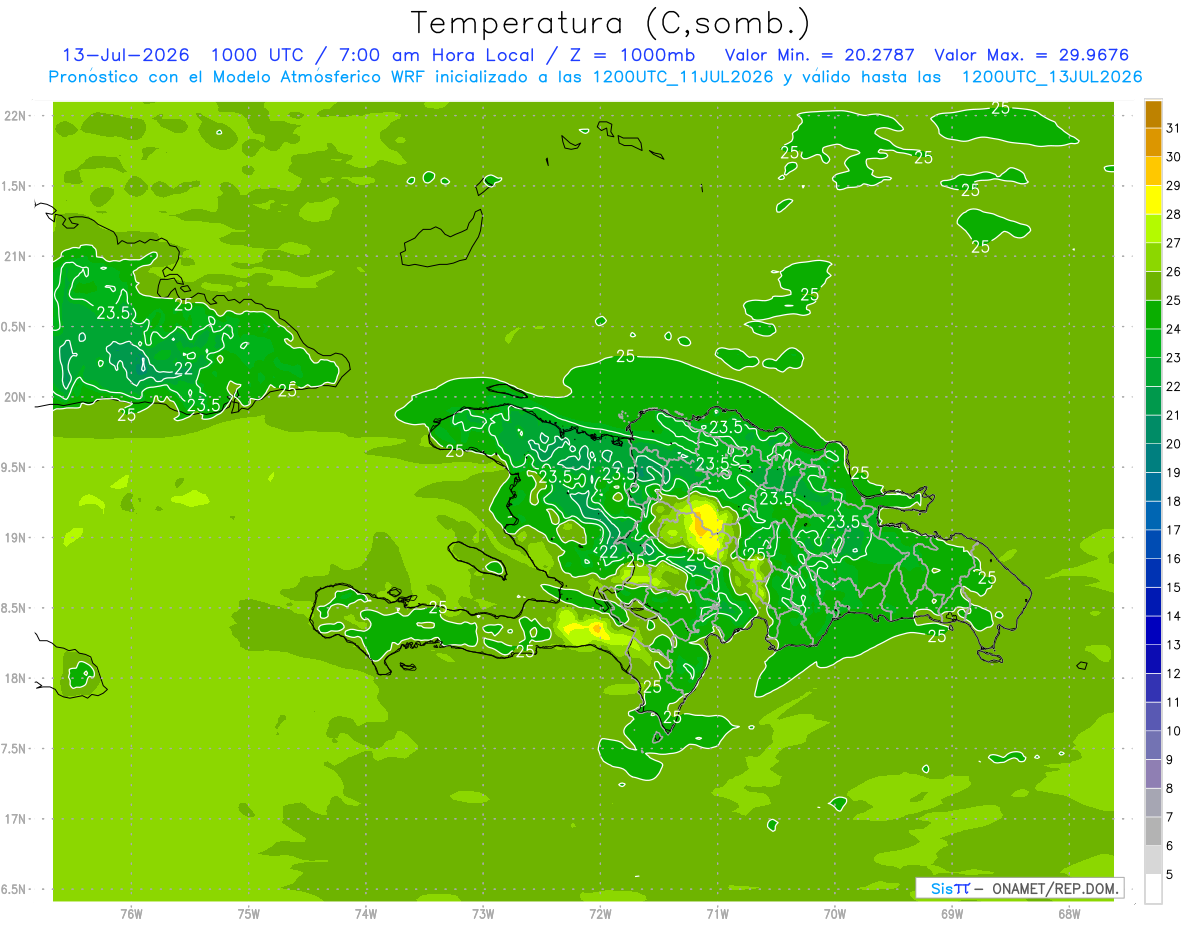Click the '73W' longitude axis label
Viewport: 1200px width, 927px height.
[x=483, y=913]
